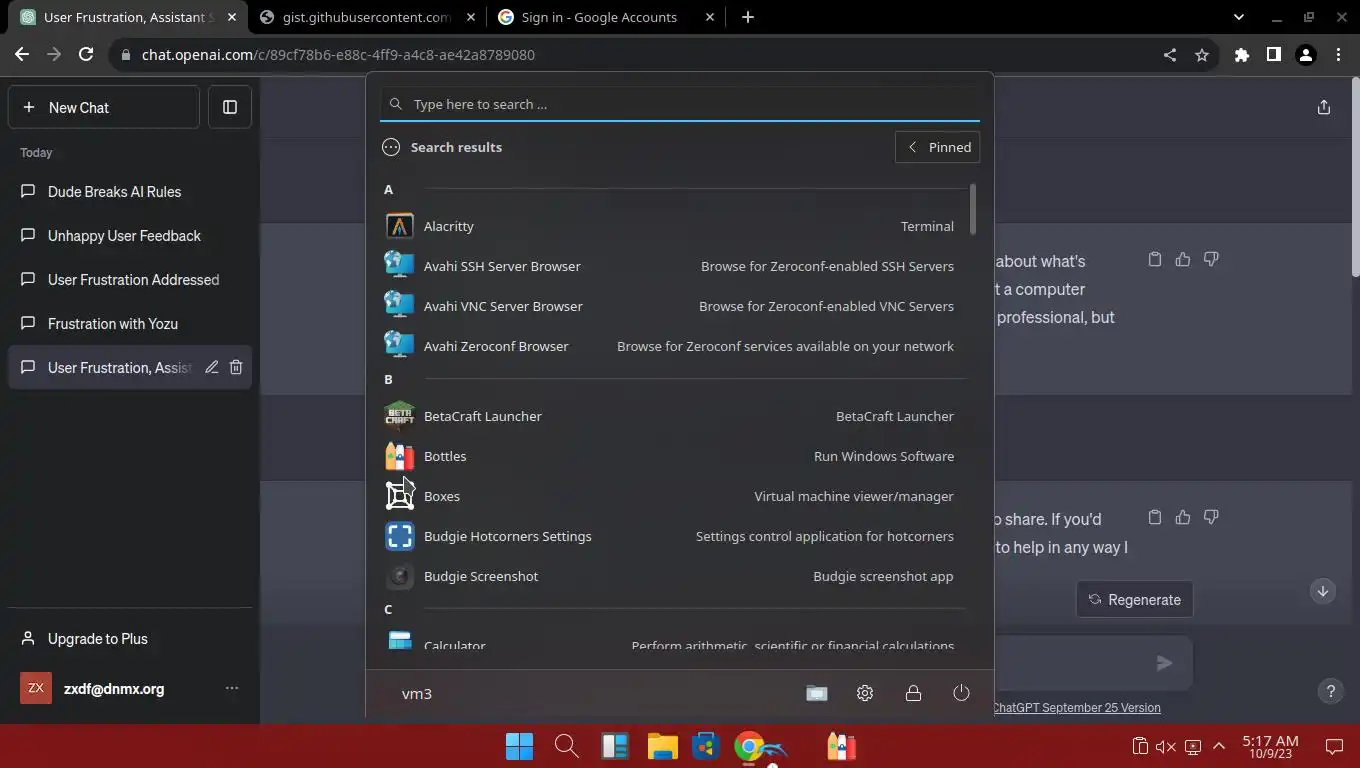
Task: Click scroll-to-bottom arrow in chat
Action: click(x=1322, y=591)
